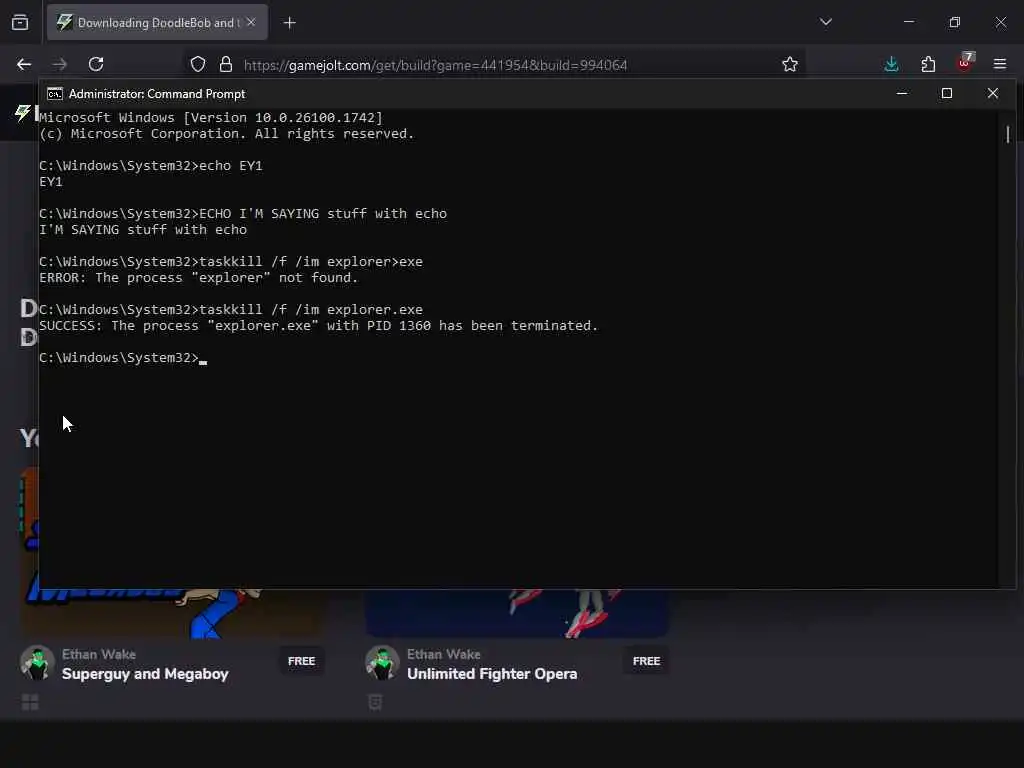Maximize the Command Prompt window
Screen dimensions: 1024x768
[x=947, y=93]
